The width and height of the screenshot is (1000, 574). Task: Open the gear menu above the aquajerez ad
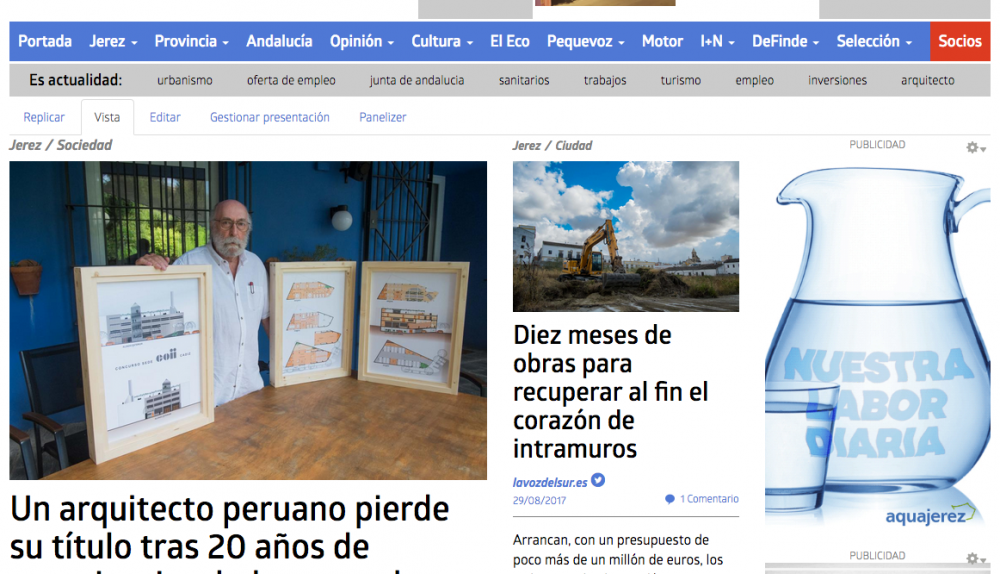coord(975,148)
